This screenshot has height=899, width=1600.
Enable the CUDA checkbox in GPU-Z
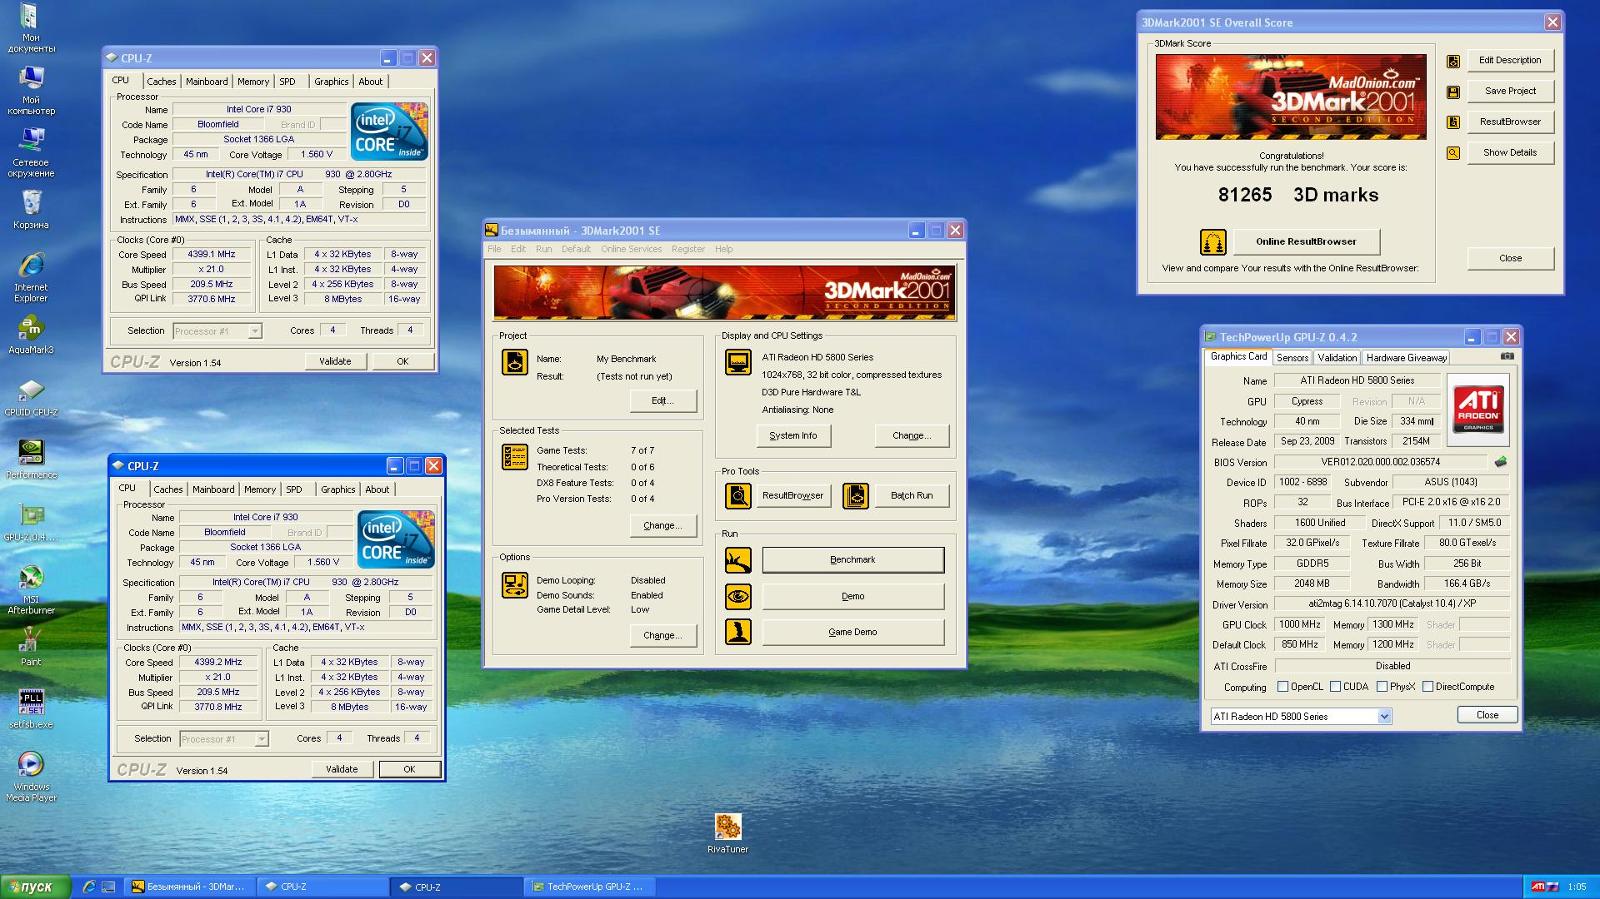(x=1335, y=687)
